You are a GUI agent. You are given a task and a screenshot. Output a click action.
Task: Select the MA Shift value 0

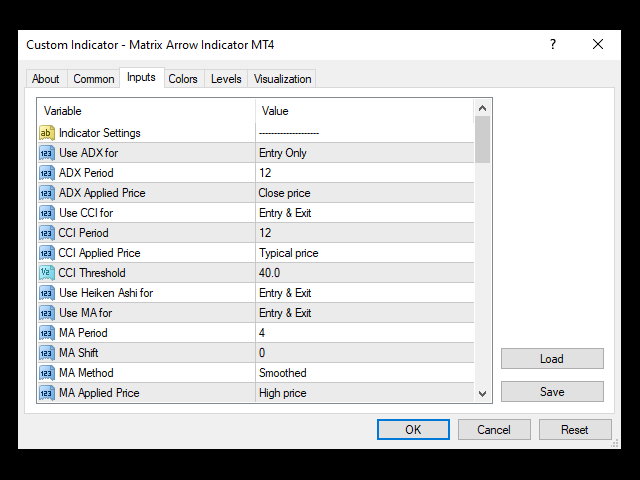pyautogui.click(x=262, y=353)
